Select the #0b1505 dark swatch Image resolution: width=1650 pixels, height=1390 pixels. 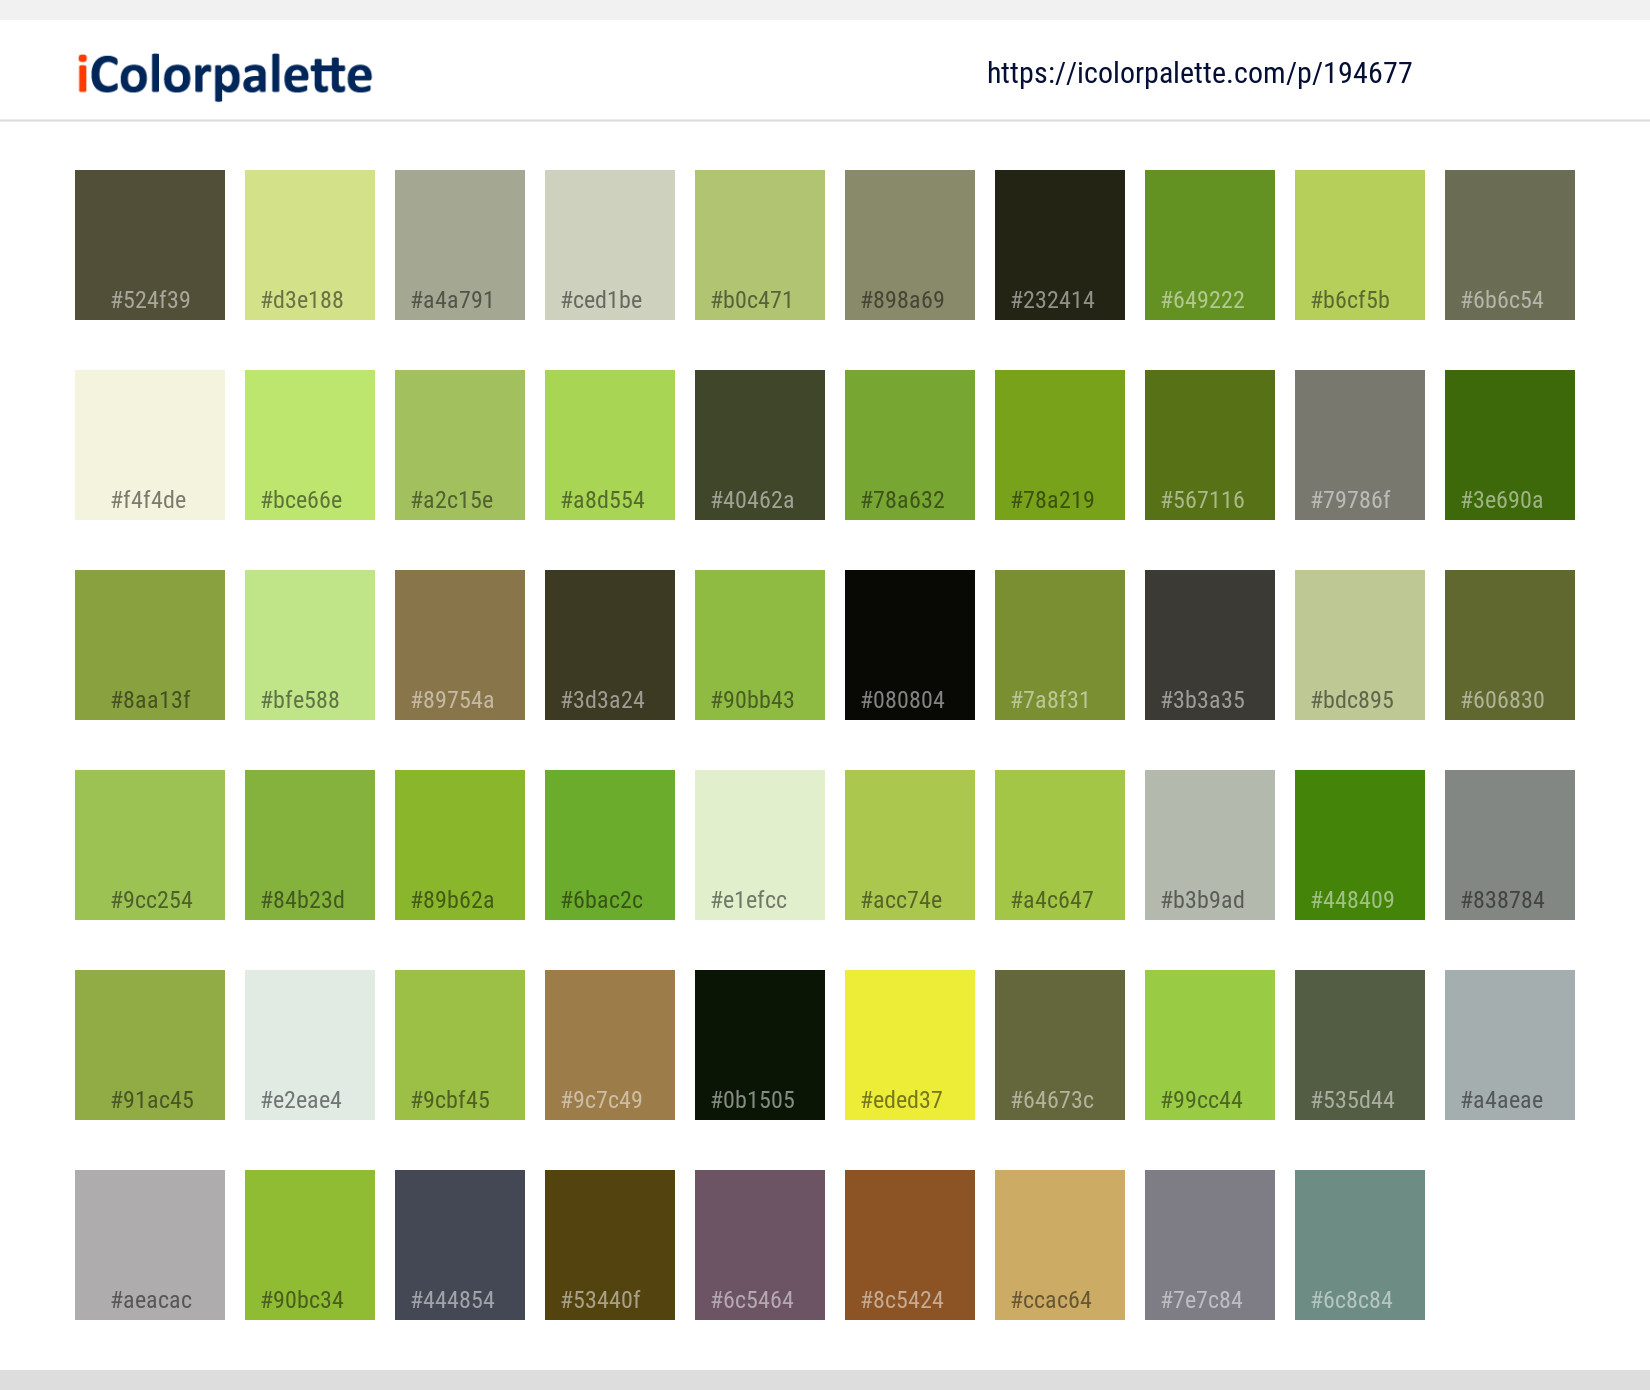point(760,1045)
